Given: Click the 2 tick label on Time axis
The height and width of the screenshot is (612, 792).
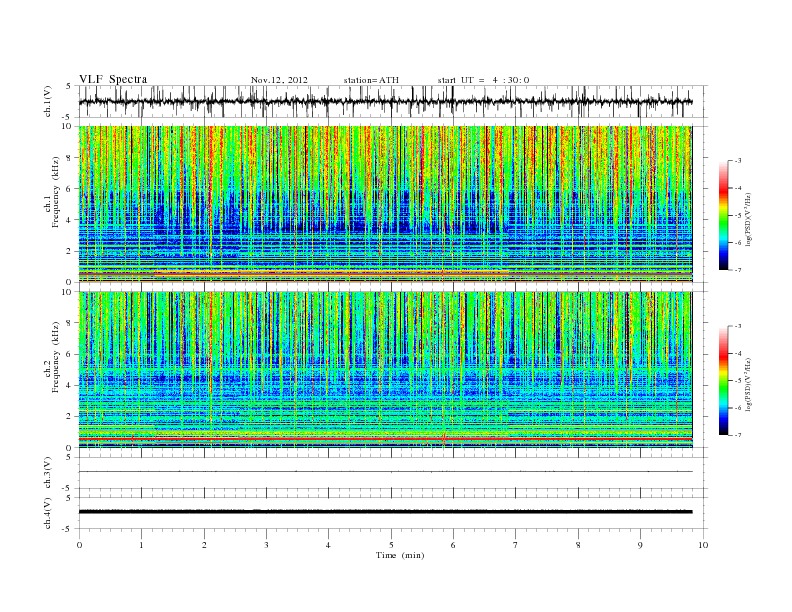Looking at the screenshot, I should 204,545.
